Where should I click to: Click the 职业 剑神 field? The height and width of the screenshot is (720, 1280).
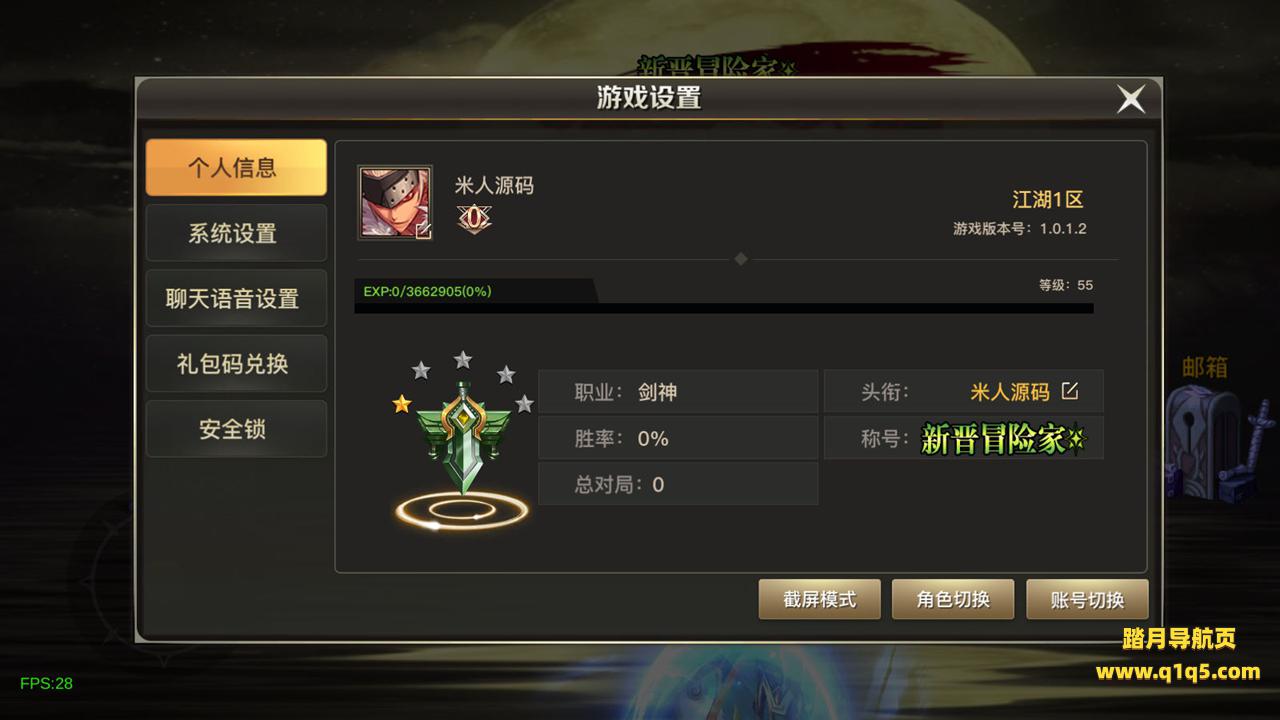click(678, 392)
